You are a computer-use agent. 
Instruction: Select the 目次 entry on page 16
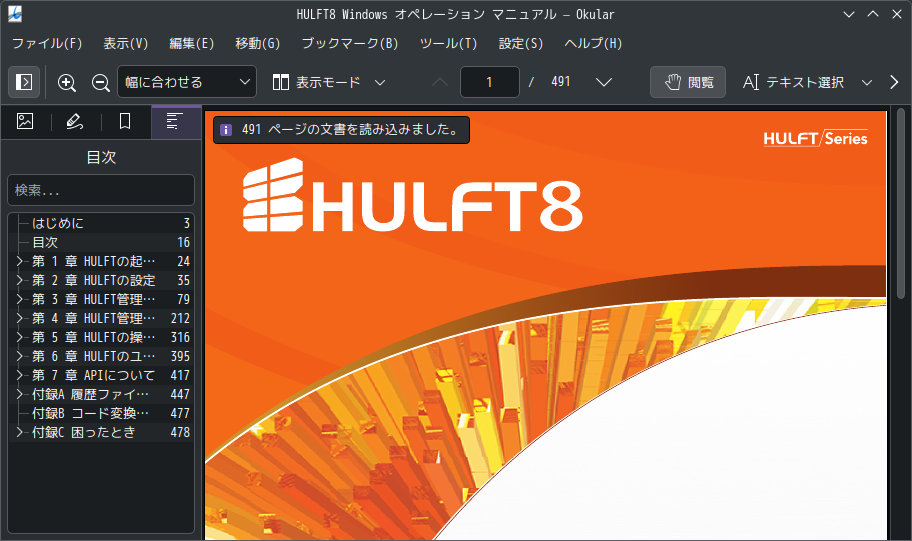click(x=101, y=243)
